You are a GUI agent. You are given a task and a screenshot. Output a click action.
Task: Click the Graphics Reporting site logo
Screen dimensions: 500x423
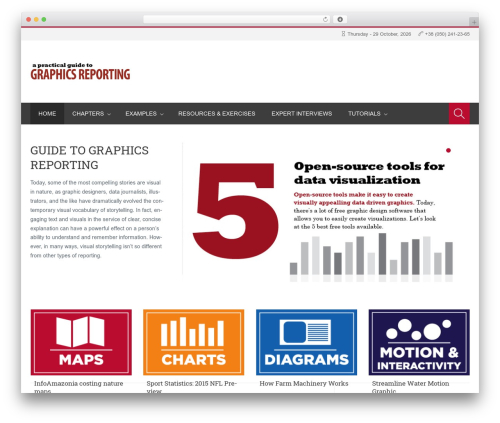point(80,72)
